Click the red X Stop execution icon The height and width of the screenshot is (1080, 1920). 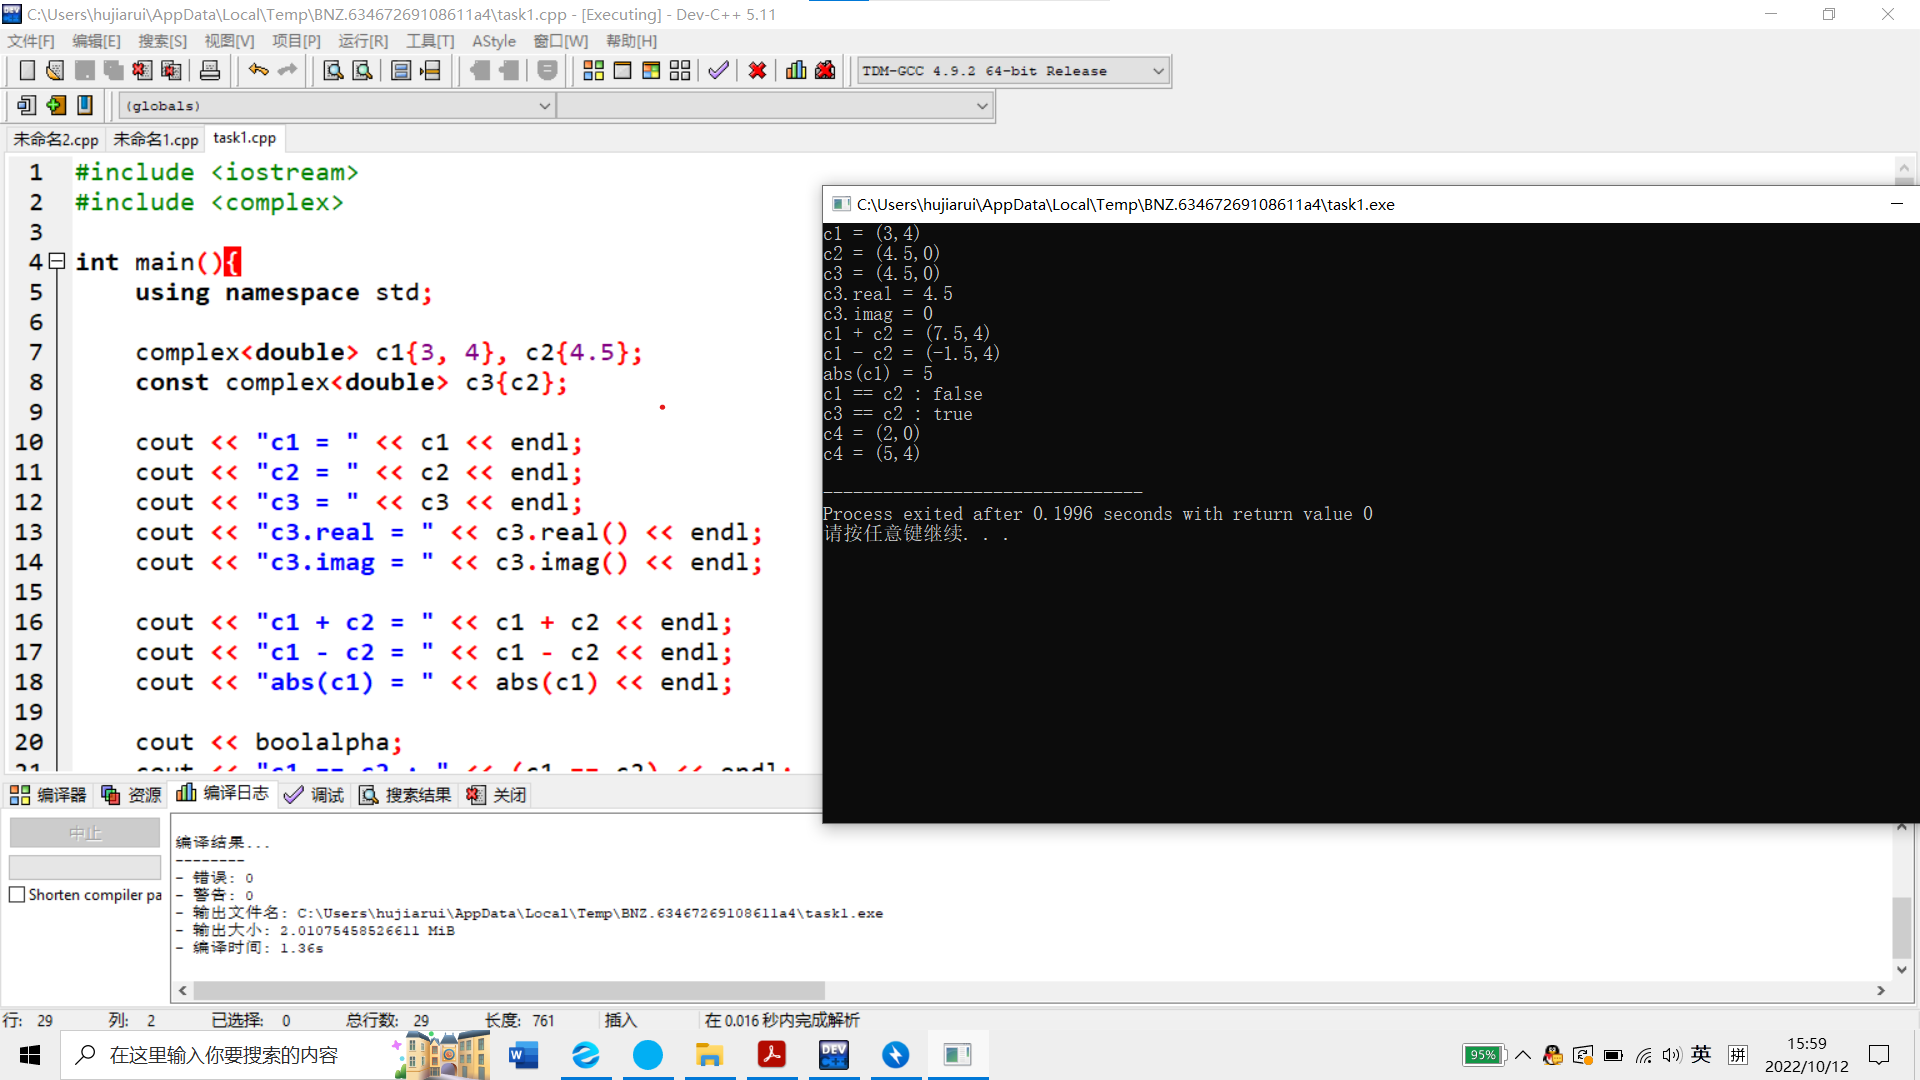coord(757,71)
